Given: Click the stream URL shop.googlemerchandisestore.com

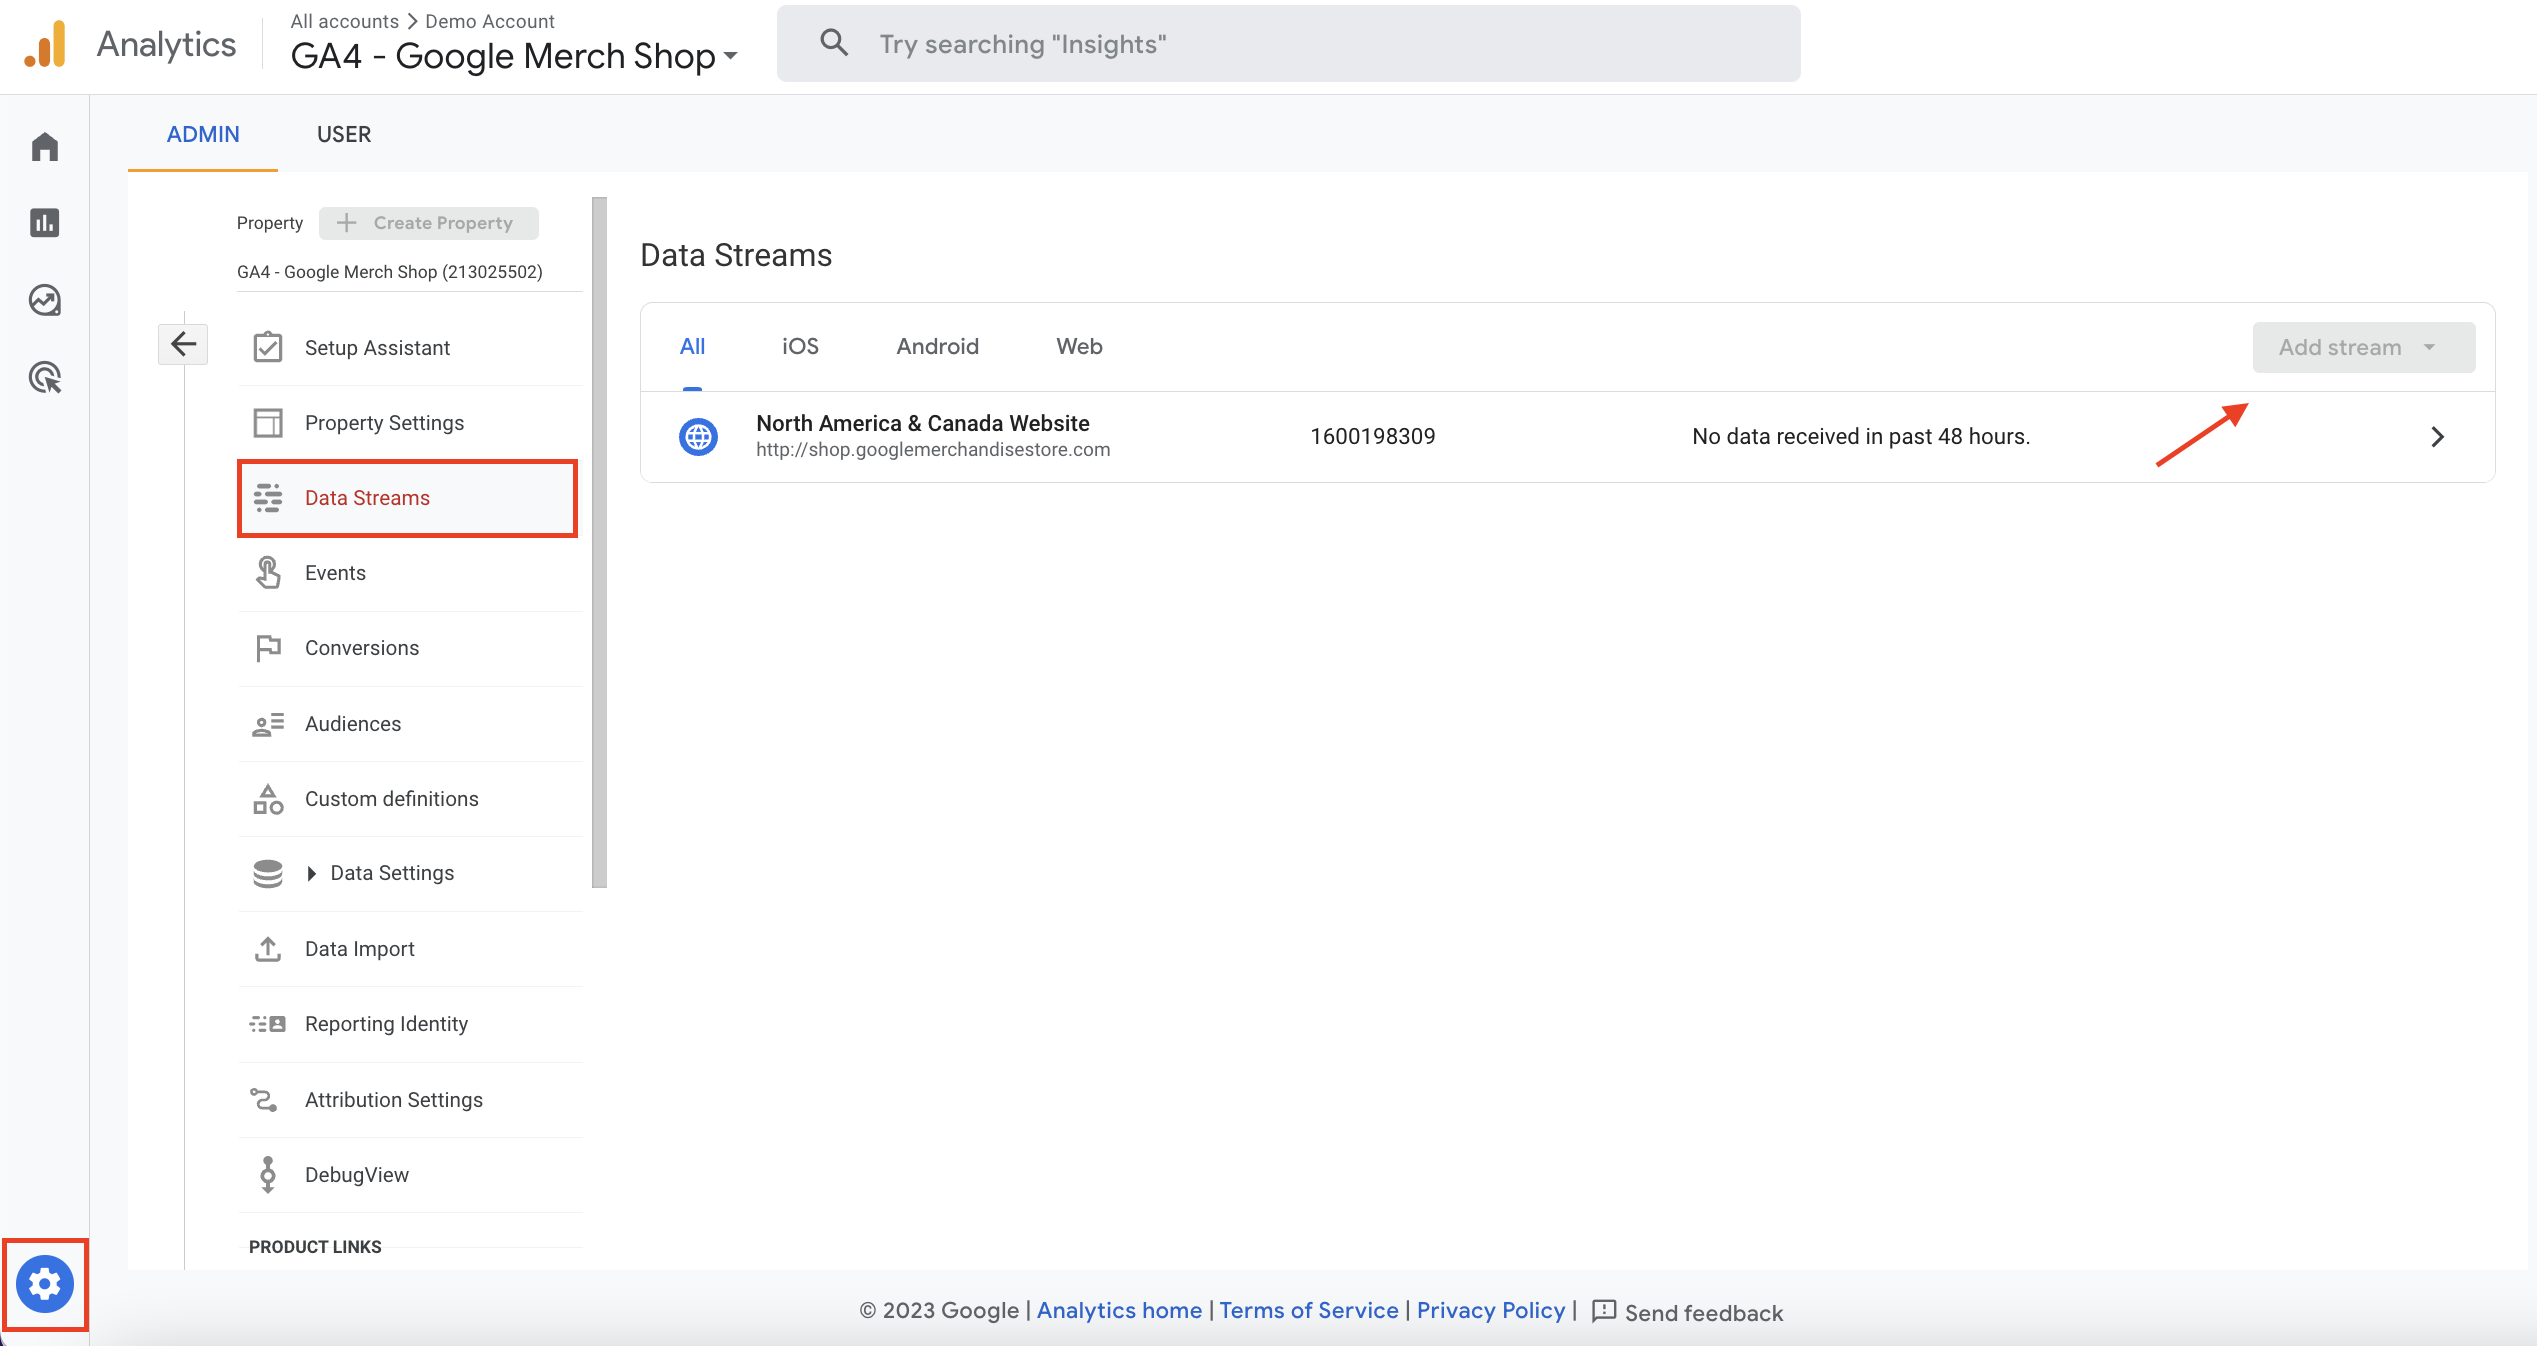Looking at the screenshot, I should [933, 450].
